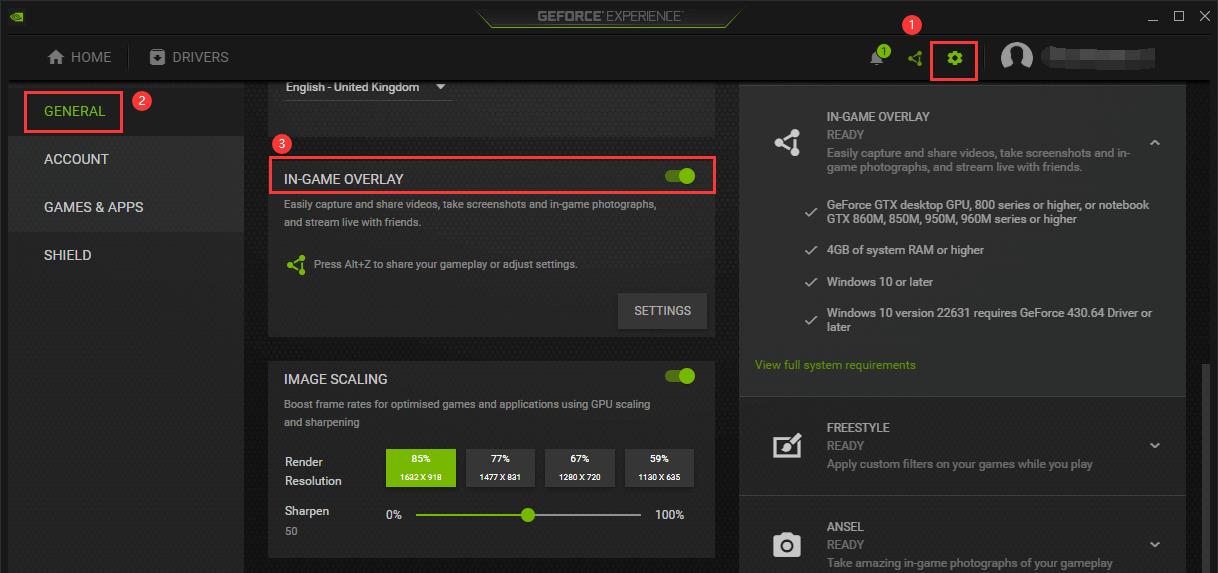Image resolution: width=1218 pixels, height=573 pixels.
Task: Open View full system requirements link
Action: coord(835,365)
